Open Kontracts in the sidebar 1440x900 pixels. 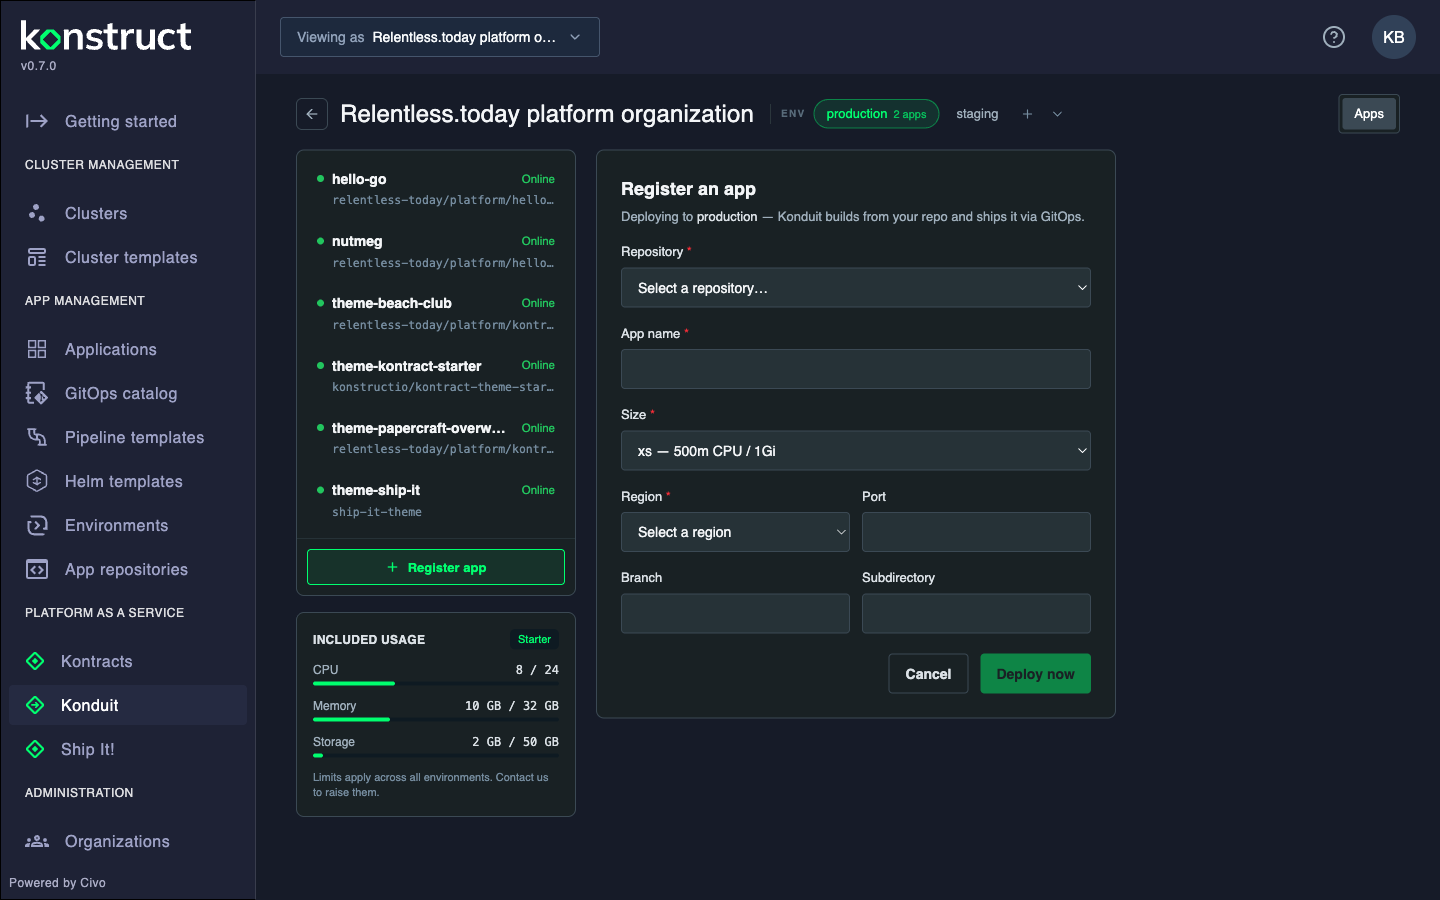pyautogui.click(x=128, y=661)
